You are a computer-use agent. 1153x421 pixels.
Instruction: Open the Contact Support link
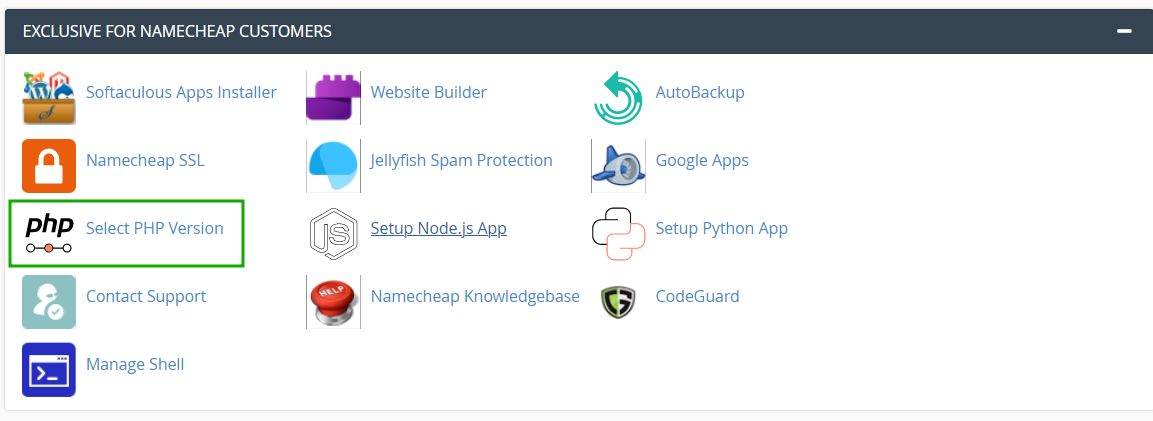pos(146,296)
